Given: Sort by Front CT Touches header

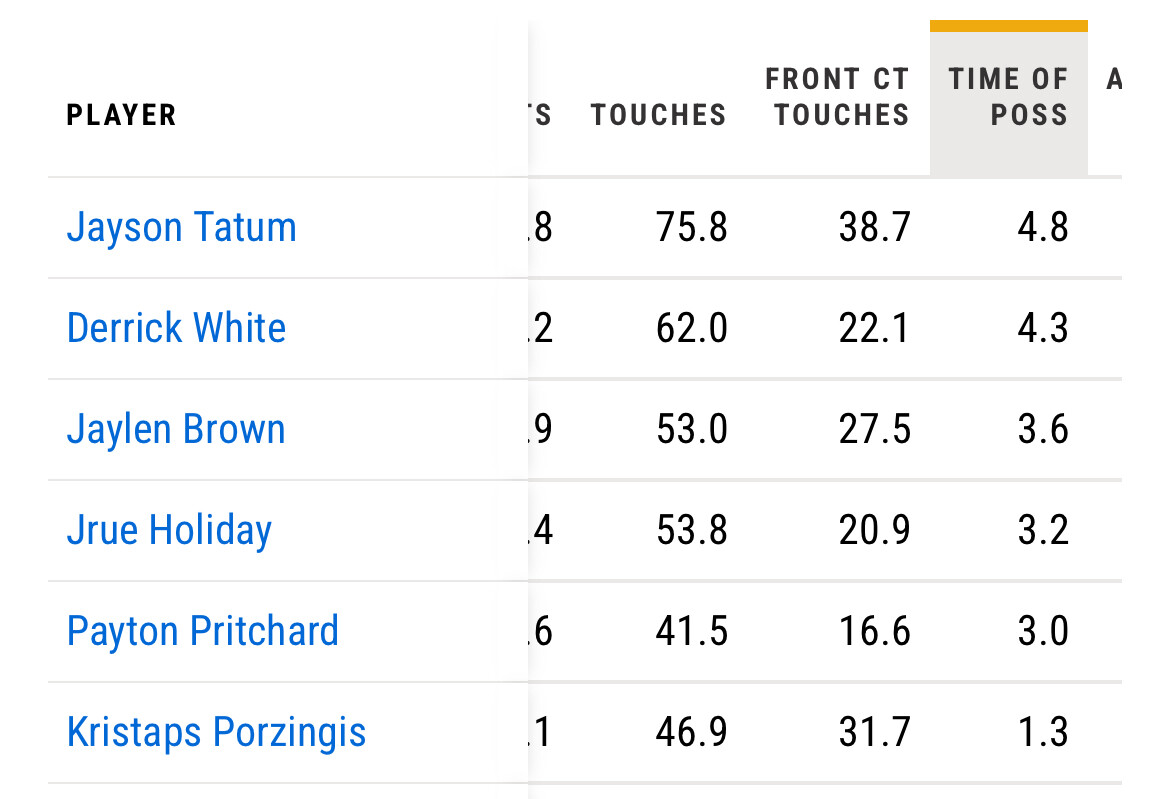Looking at the screenshot, I should tap(840, 98).
